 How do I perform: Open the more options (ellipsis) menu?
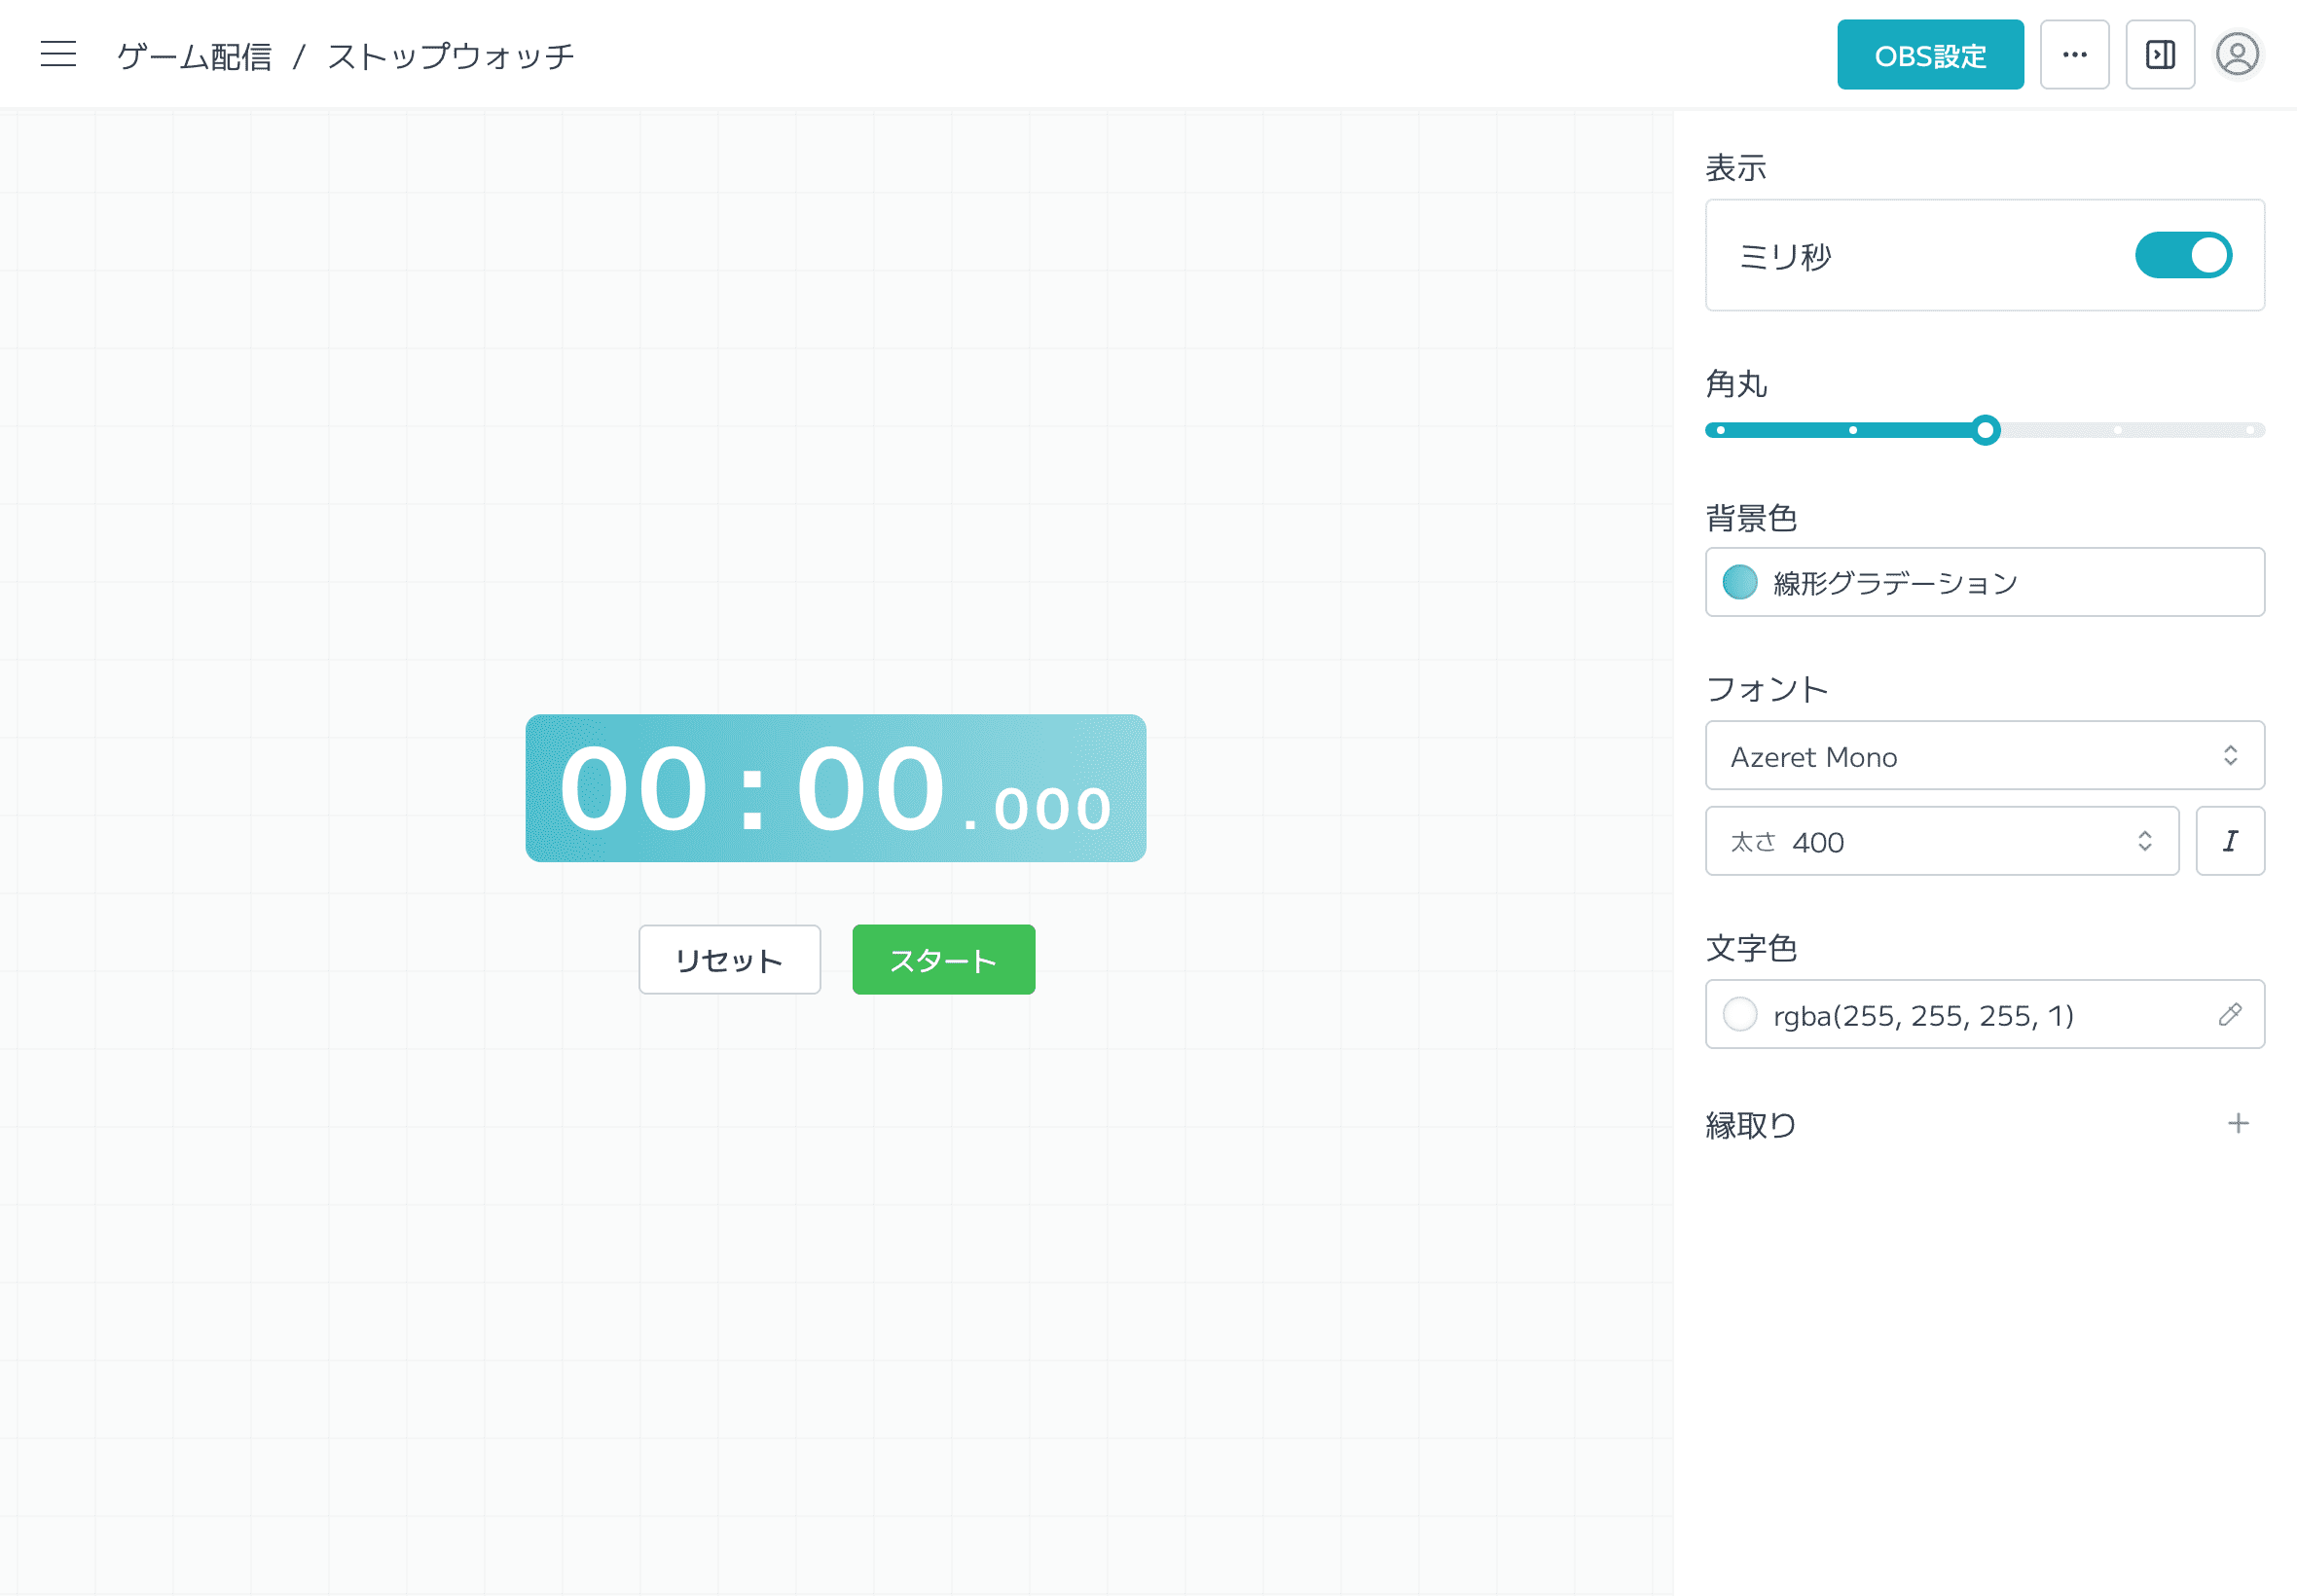2075,55
